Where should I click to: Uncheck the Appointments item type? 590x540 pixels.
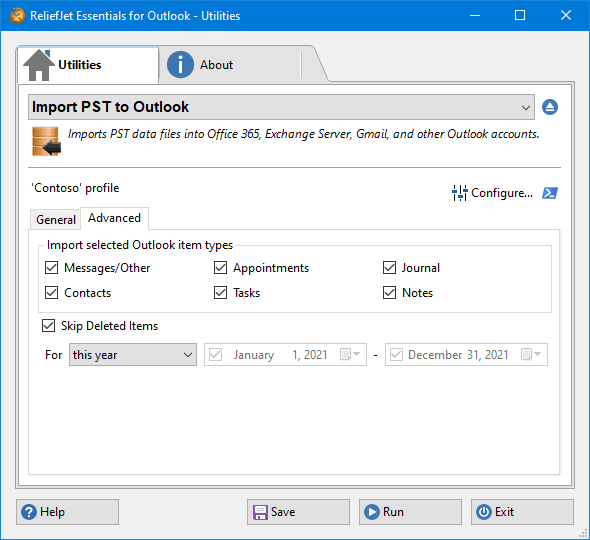click(220, 268)
